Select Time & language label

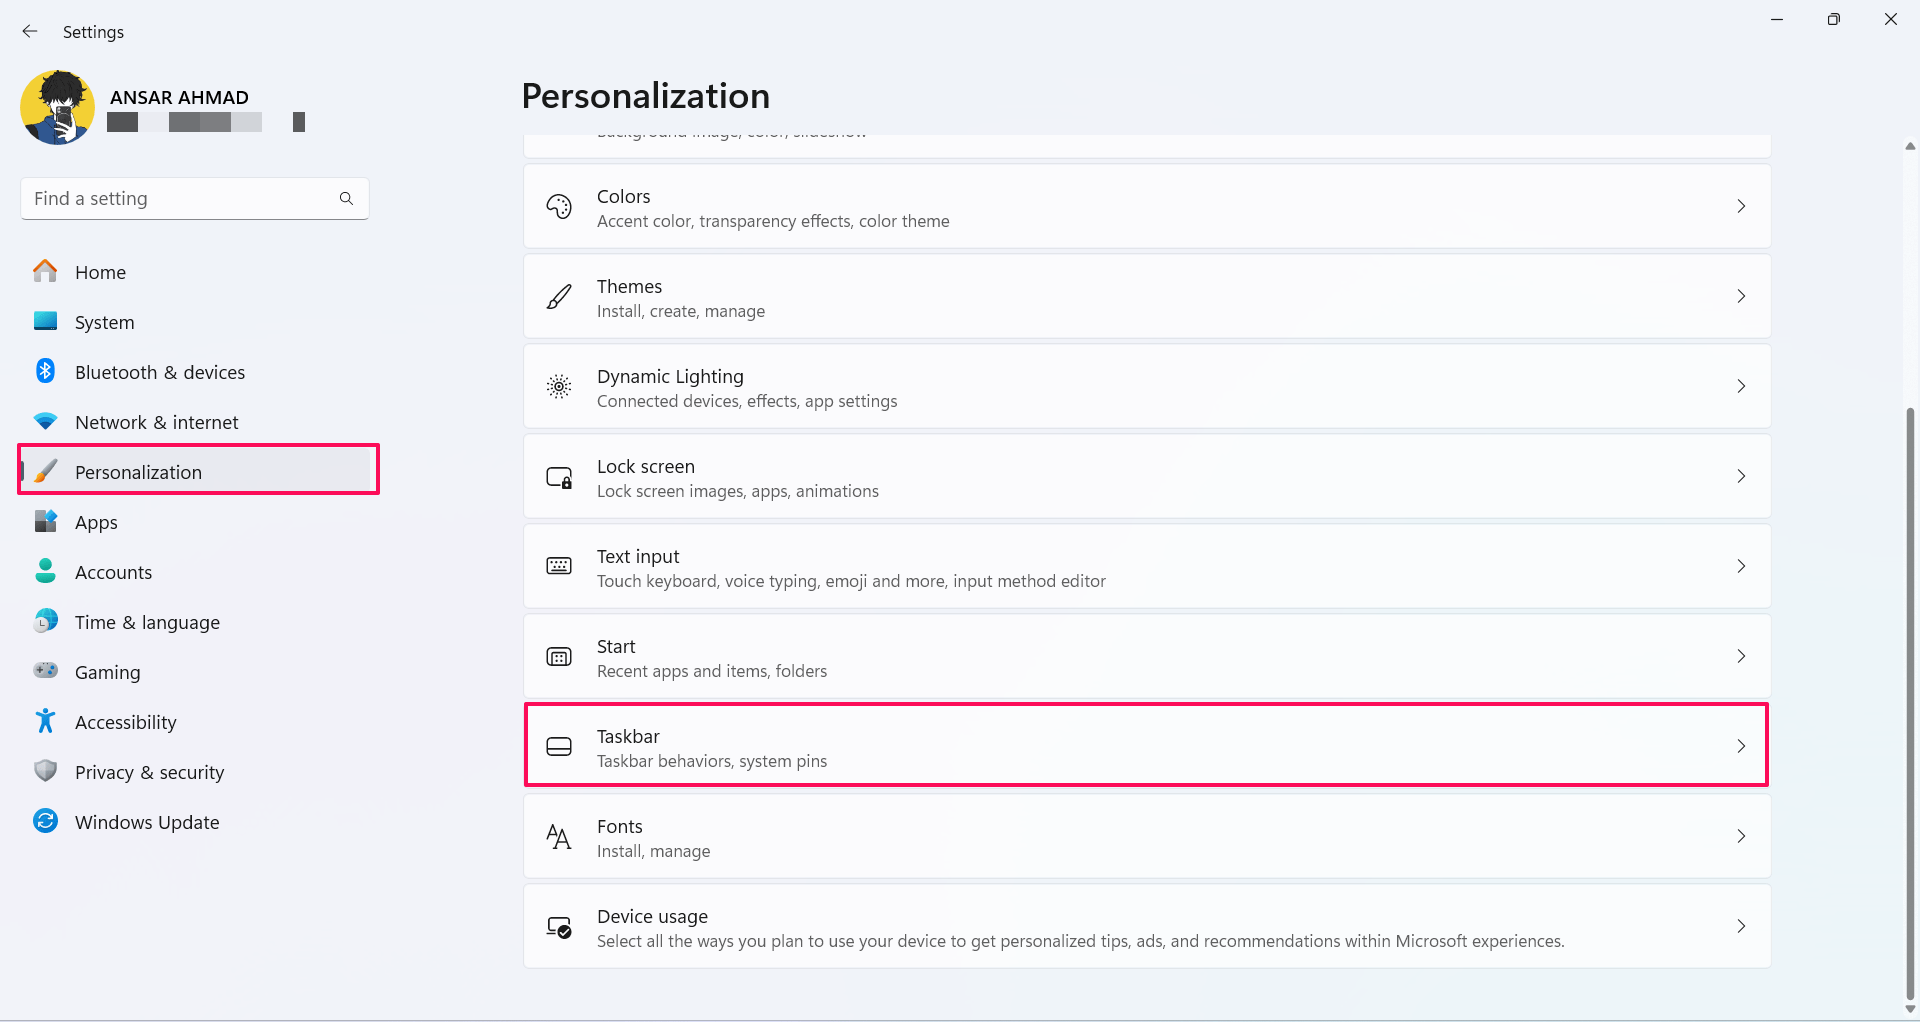tap(147, 622)
